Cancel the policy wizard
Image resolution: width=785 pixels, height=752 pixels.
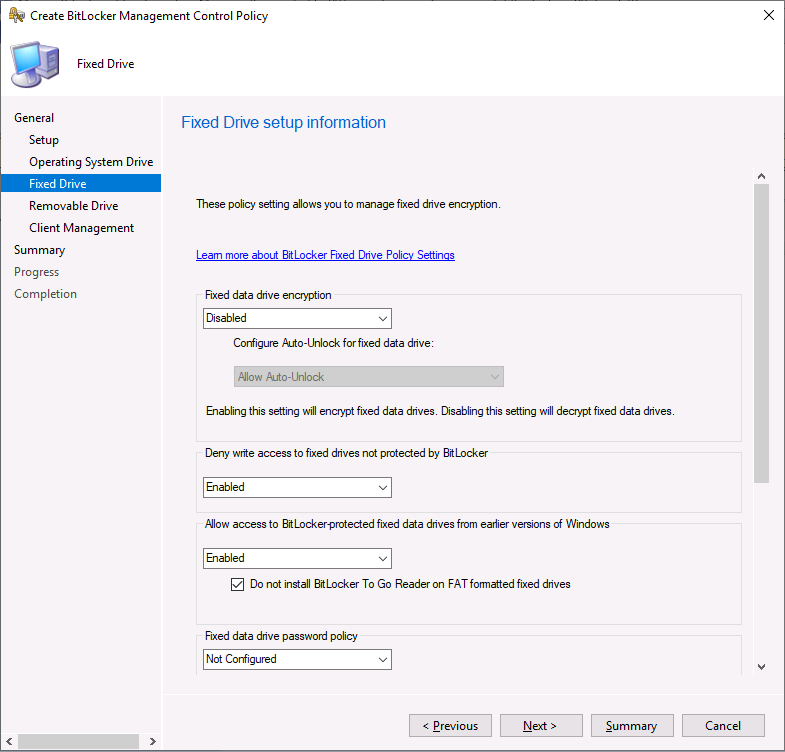click(723, 725)
